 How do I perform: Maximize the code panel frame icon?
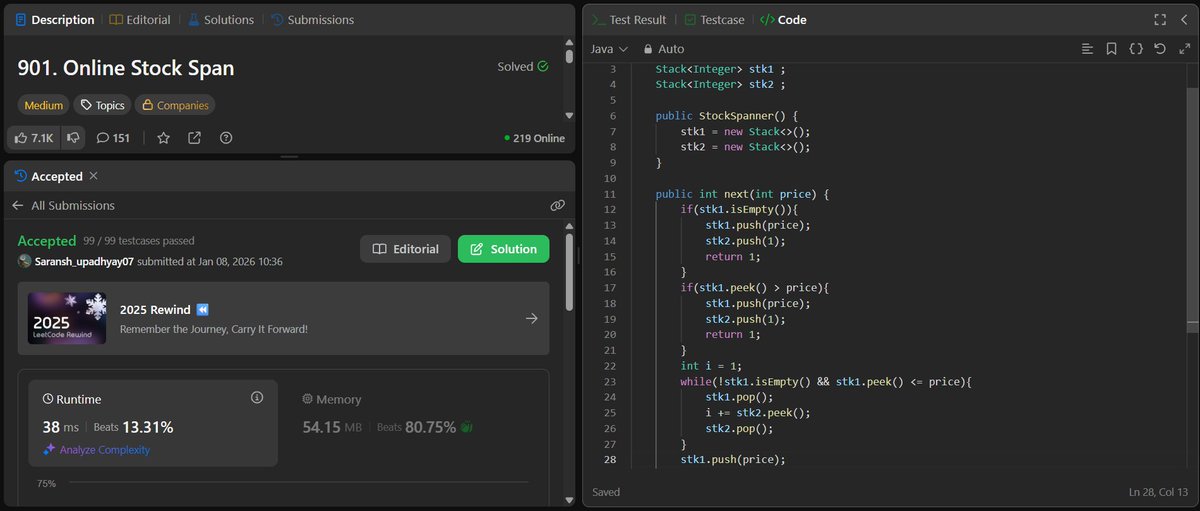(1160, 19)
